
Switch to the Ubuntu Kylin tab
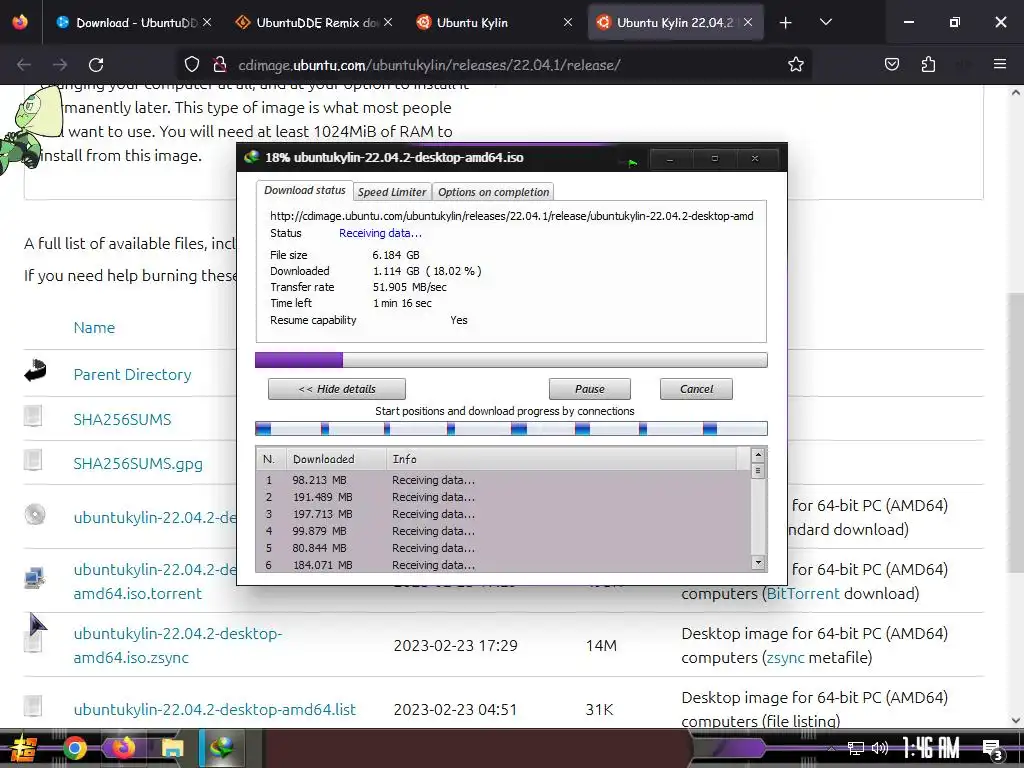494,23
